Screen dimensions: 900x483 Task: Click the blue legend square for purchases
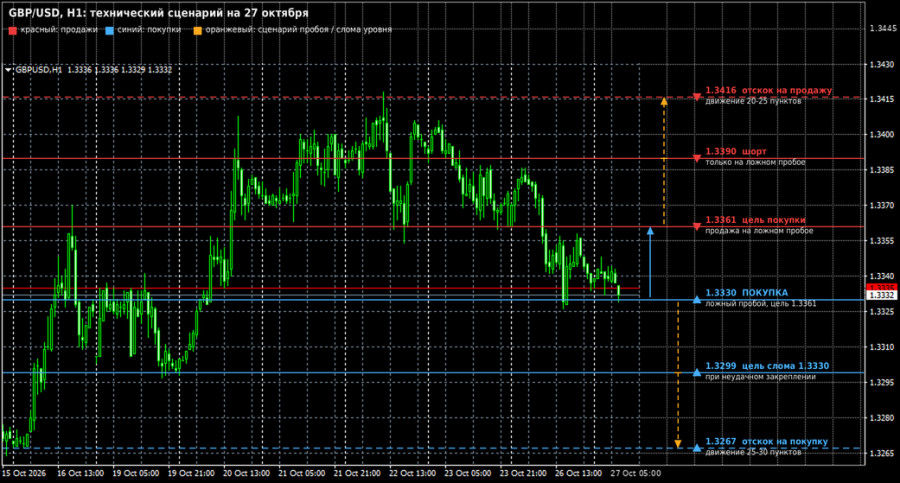[x=110, y=30]
